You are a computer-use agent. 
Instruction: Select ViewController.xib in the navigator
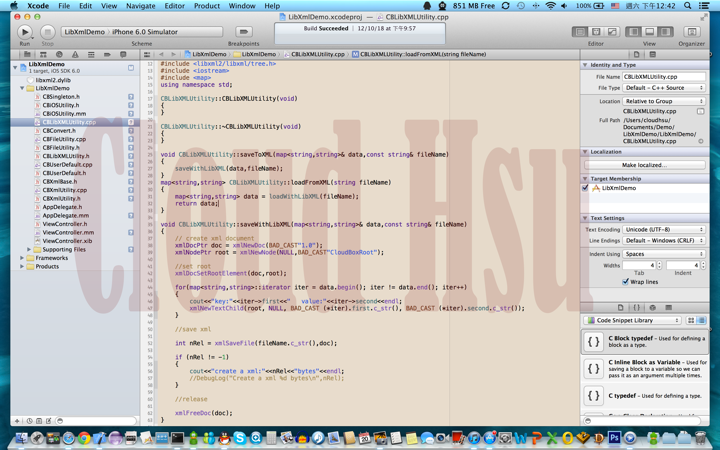[x=67, y=241]
